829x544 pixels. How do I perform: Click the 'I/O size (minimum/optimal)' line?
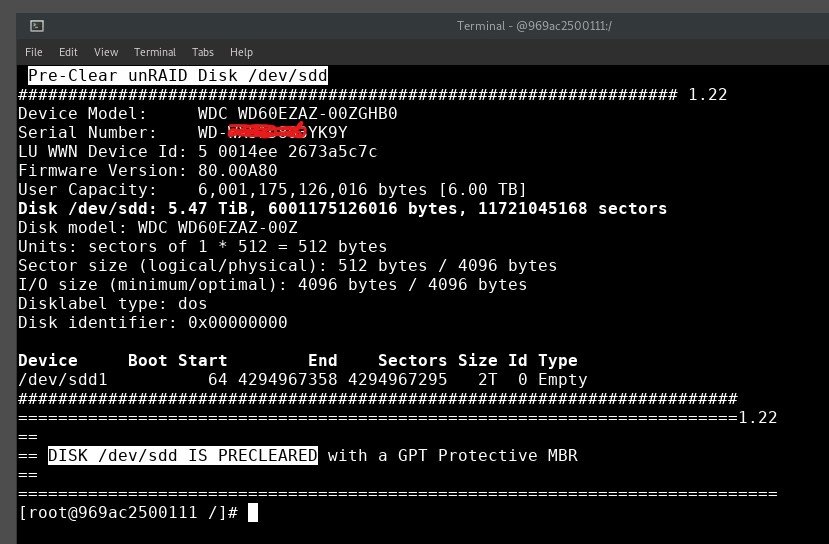coord(272,284)
